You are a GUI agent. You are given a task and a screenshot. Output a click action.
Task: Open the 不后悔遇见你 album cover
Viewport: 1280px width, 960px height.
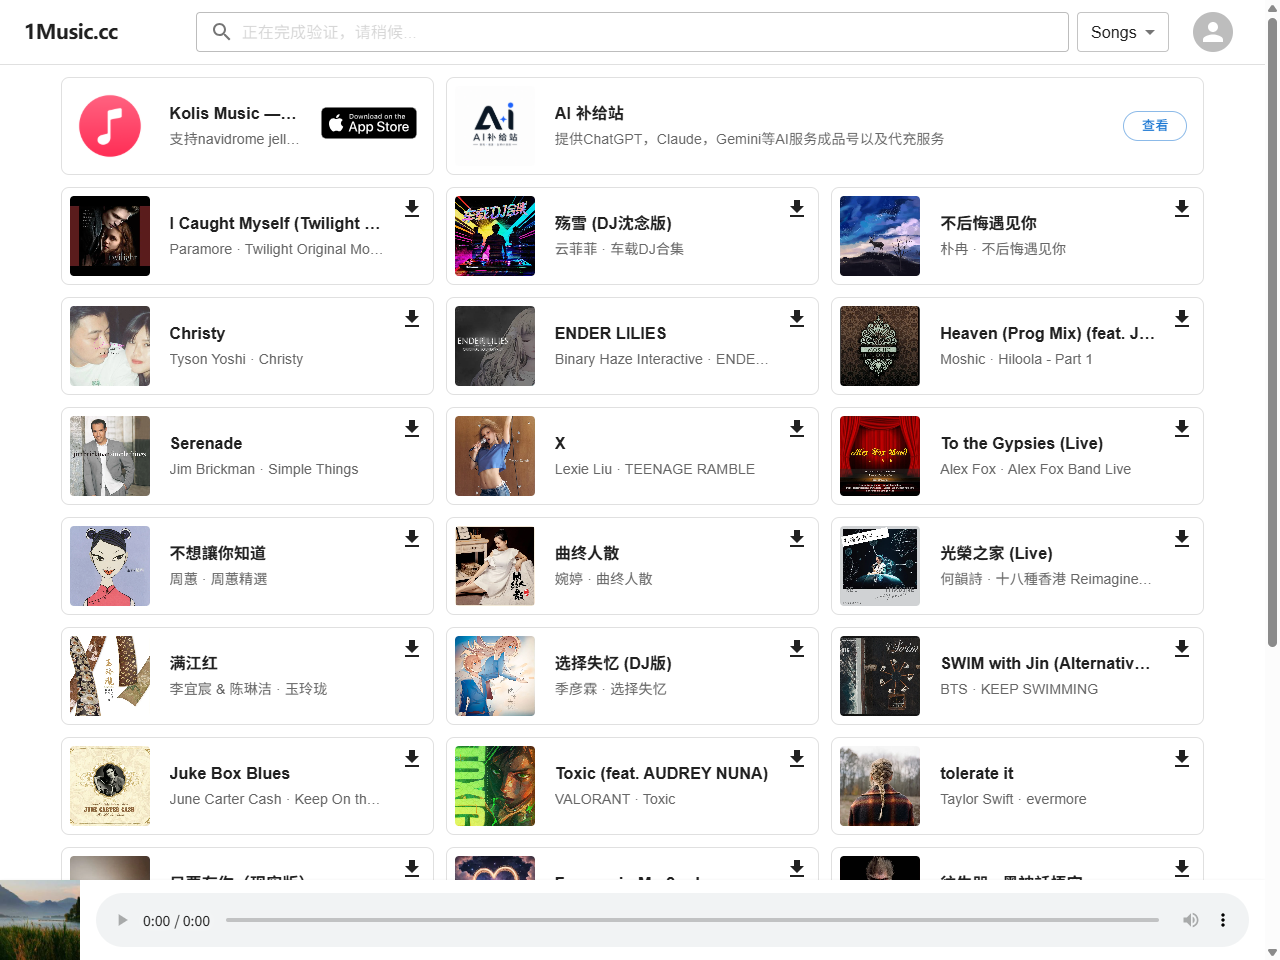tap(880, 236)
